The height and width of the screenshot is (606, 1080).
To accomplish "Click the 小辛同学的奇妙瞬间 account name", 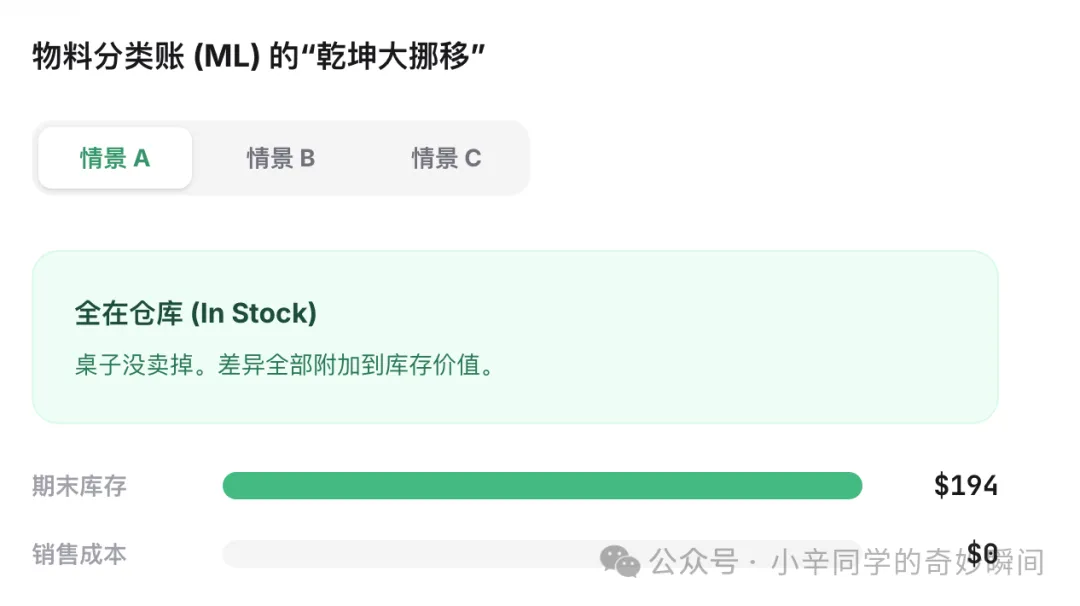I will coord(908,562).
